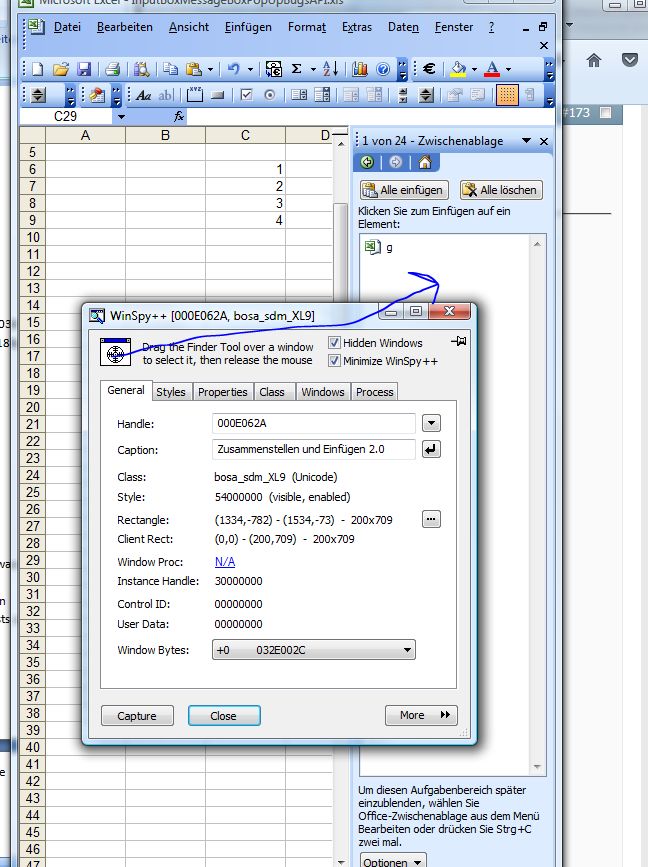Open the Extras menu

pos(357,27)
